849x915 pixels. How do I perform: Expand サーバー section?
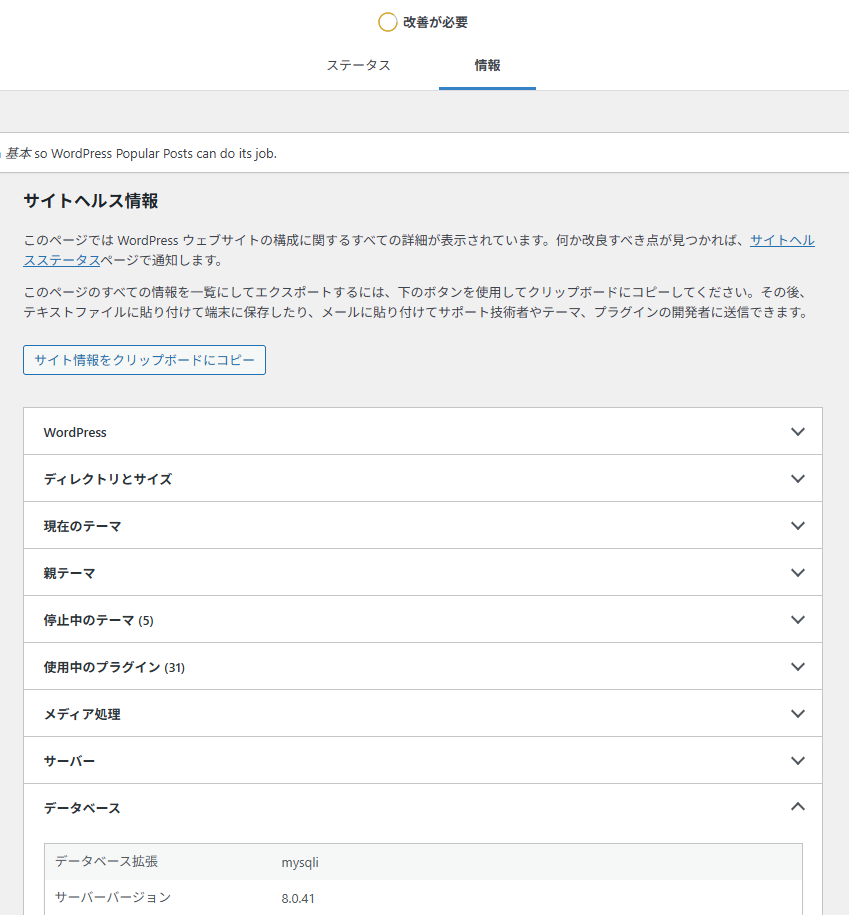(x=423, y=761)
